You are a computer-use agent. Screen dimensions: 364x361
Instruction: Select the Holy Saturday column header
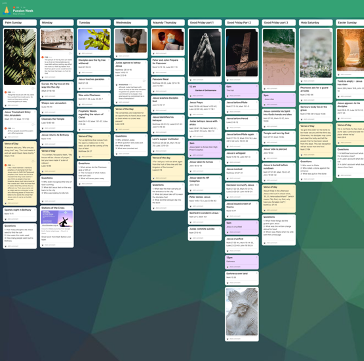pyautogui.click(x=316, y=23)
